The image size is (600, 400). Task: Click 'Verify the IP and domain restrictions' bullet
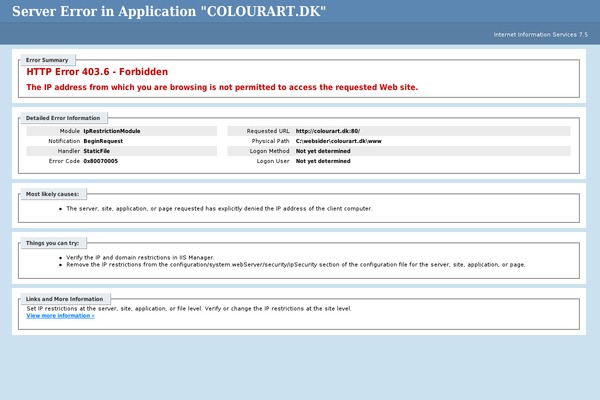tap(140, 258)
